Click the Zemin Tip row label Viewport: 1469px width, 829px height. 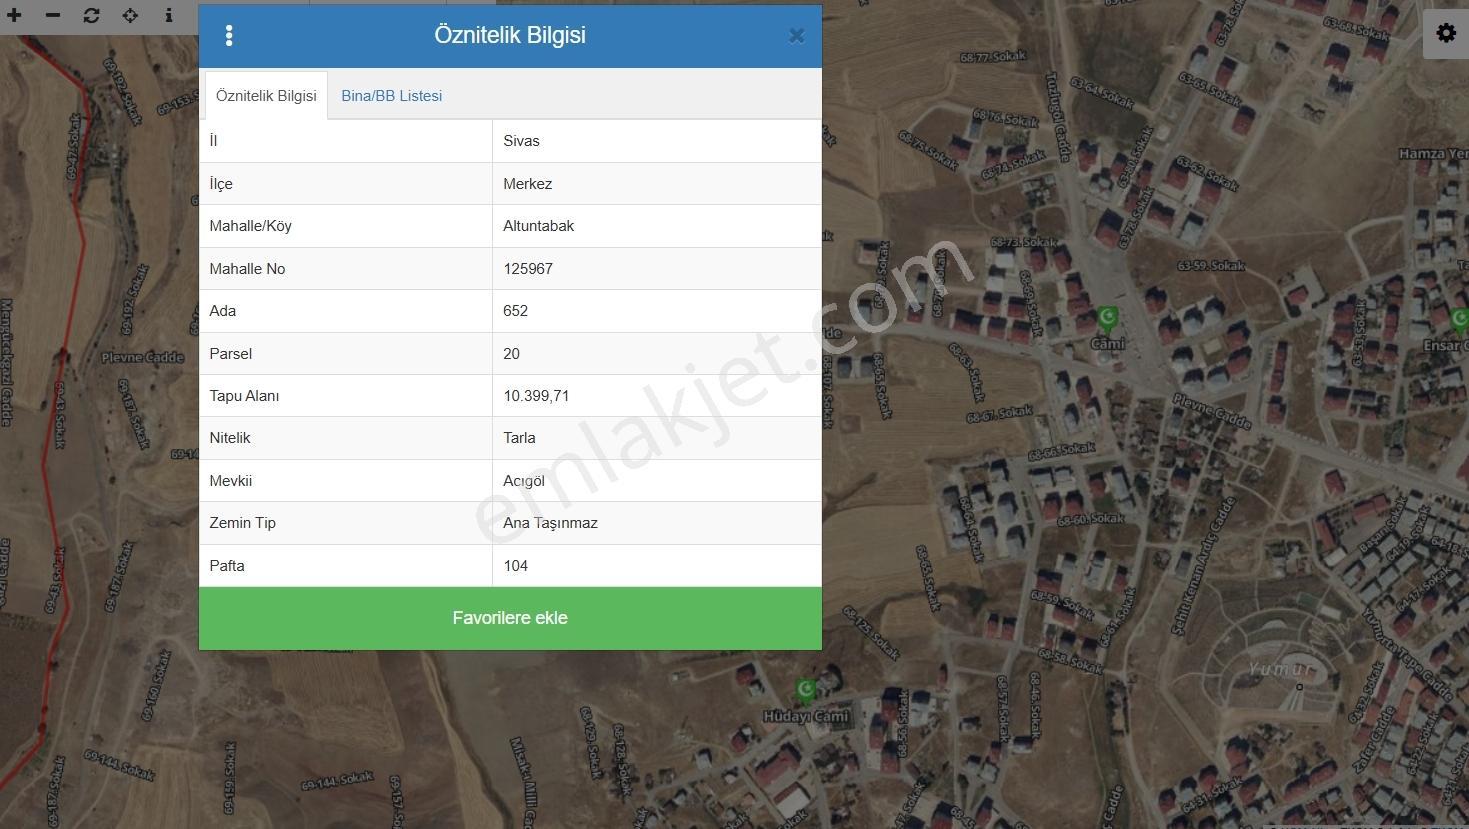243,523
